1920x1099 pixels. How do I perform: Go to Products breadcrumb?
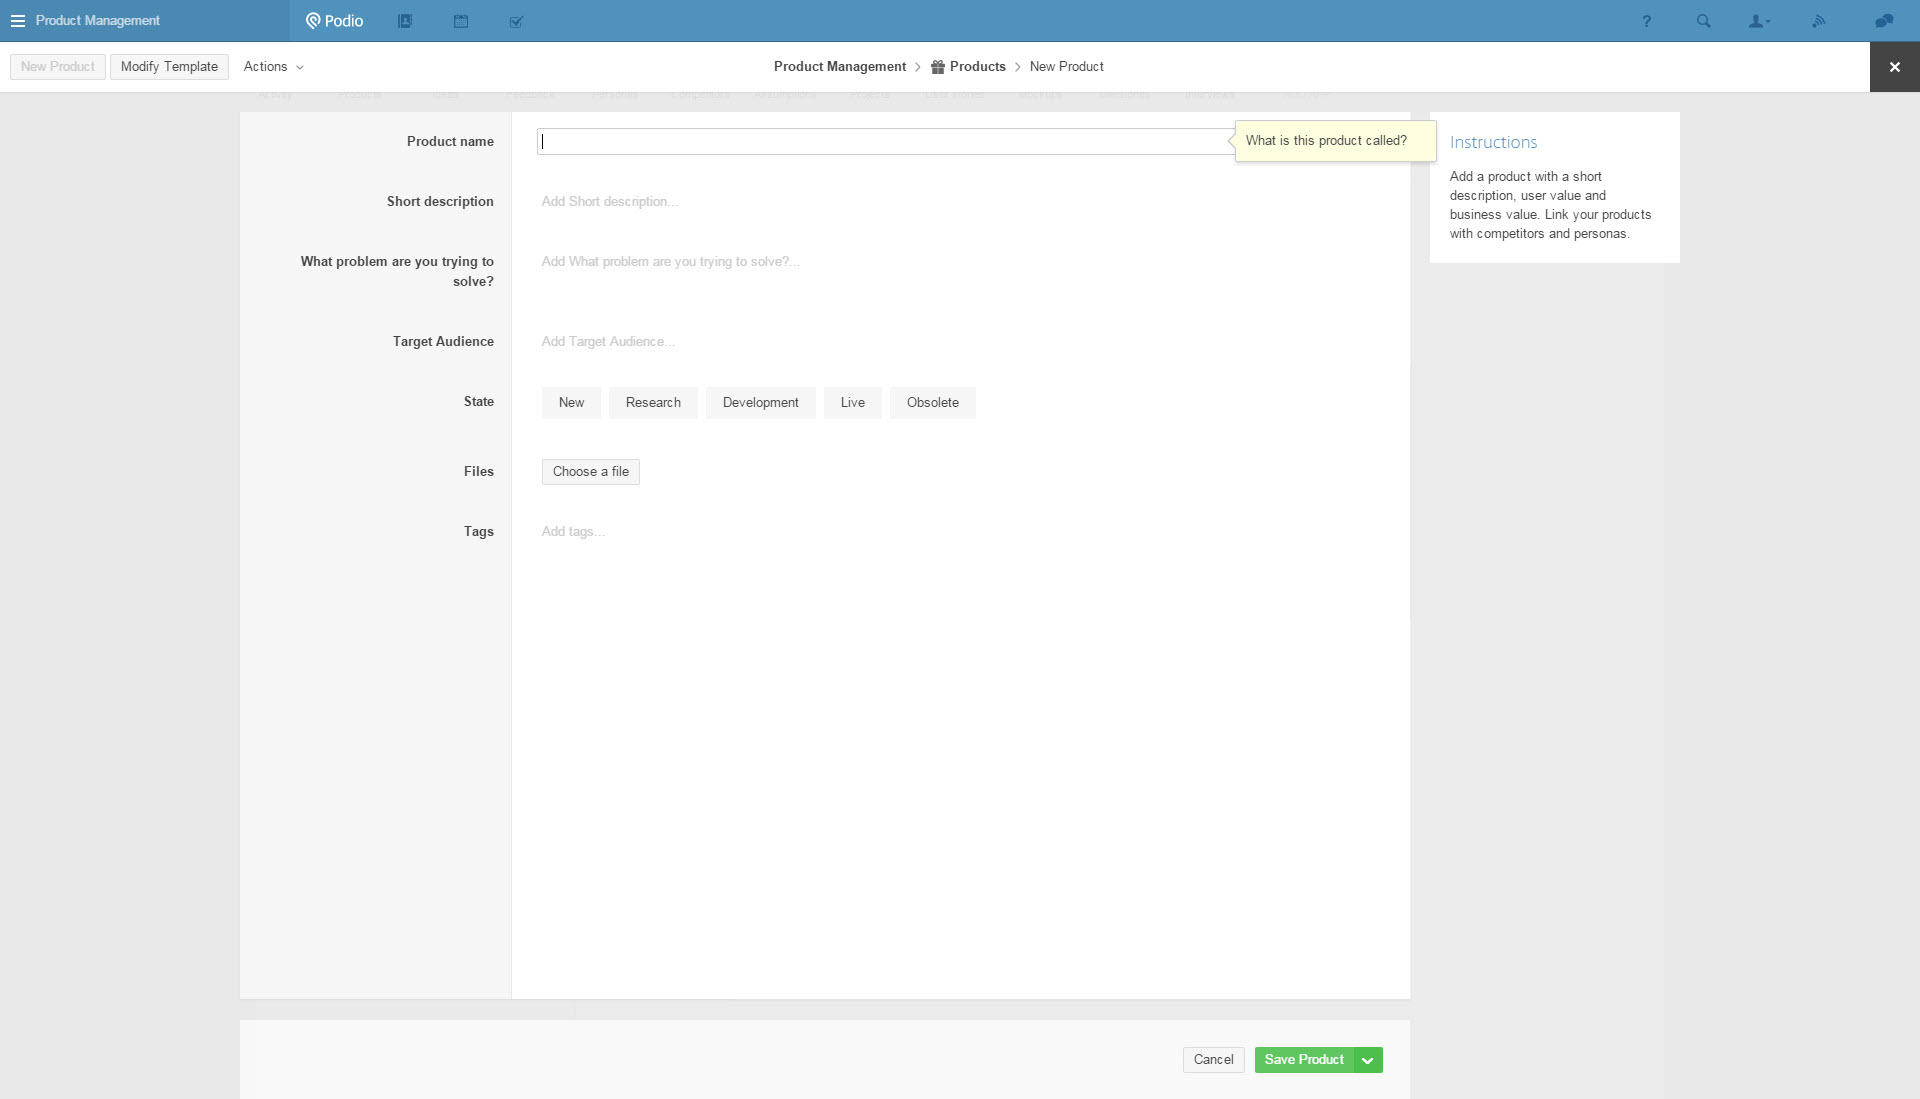pos(977,67)
